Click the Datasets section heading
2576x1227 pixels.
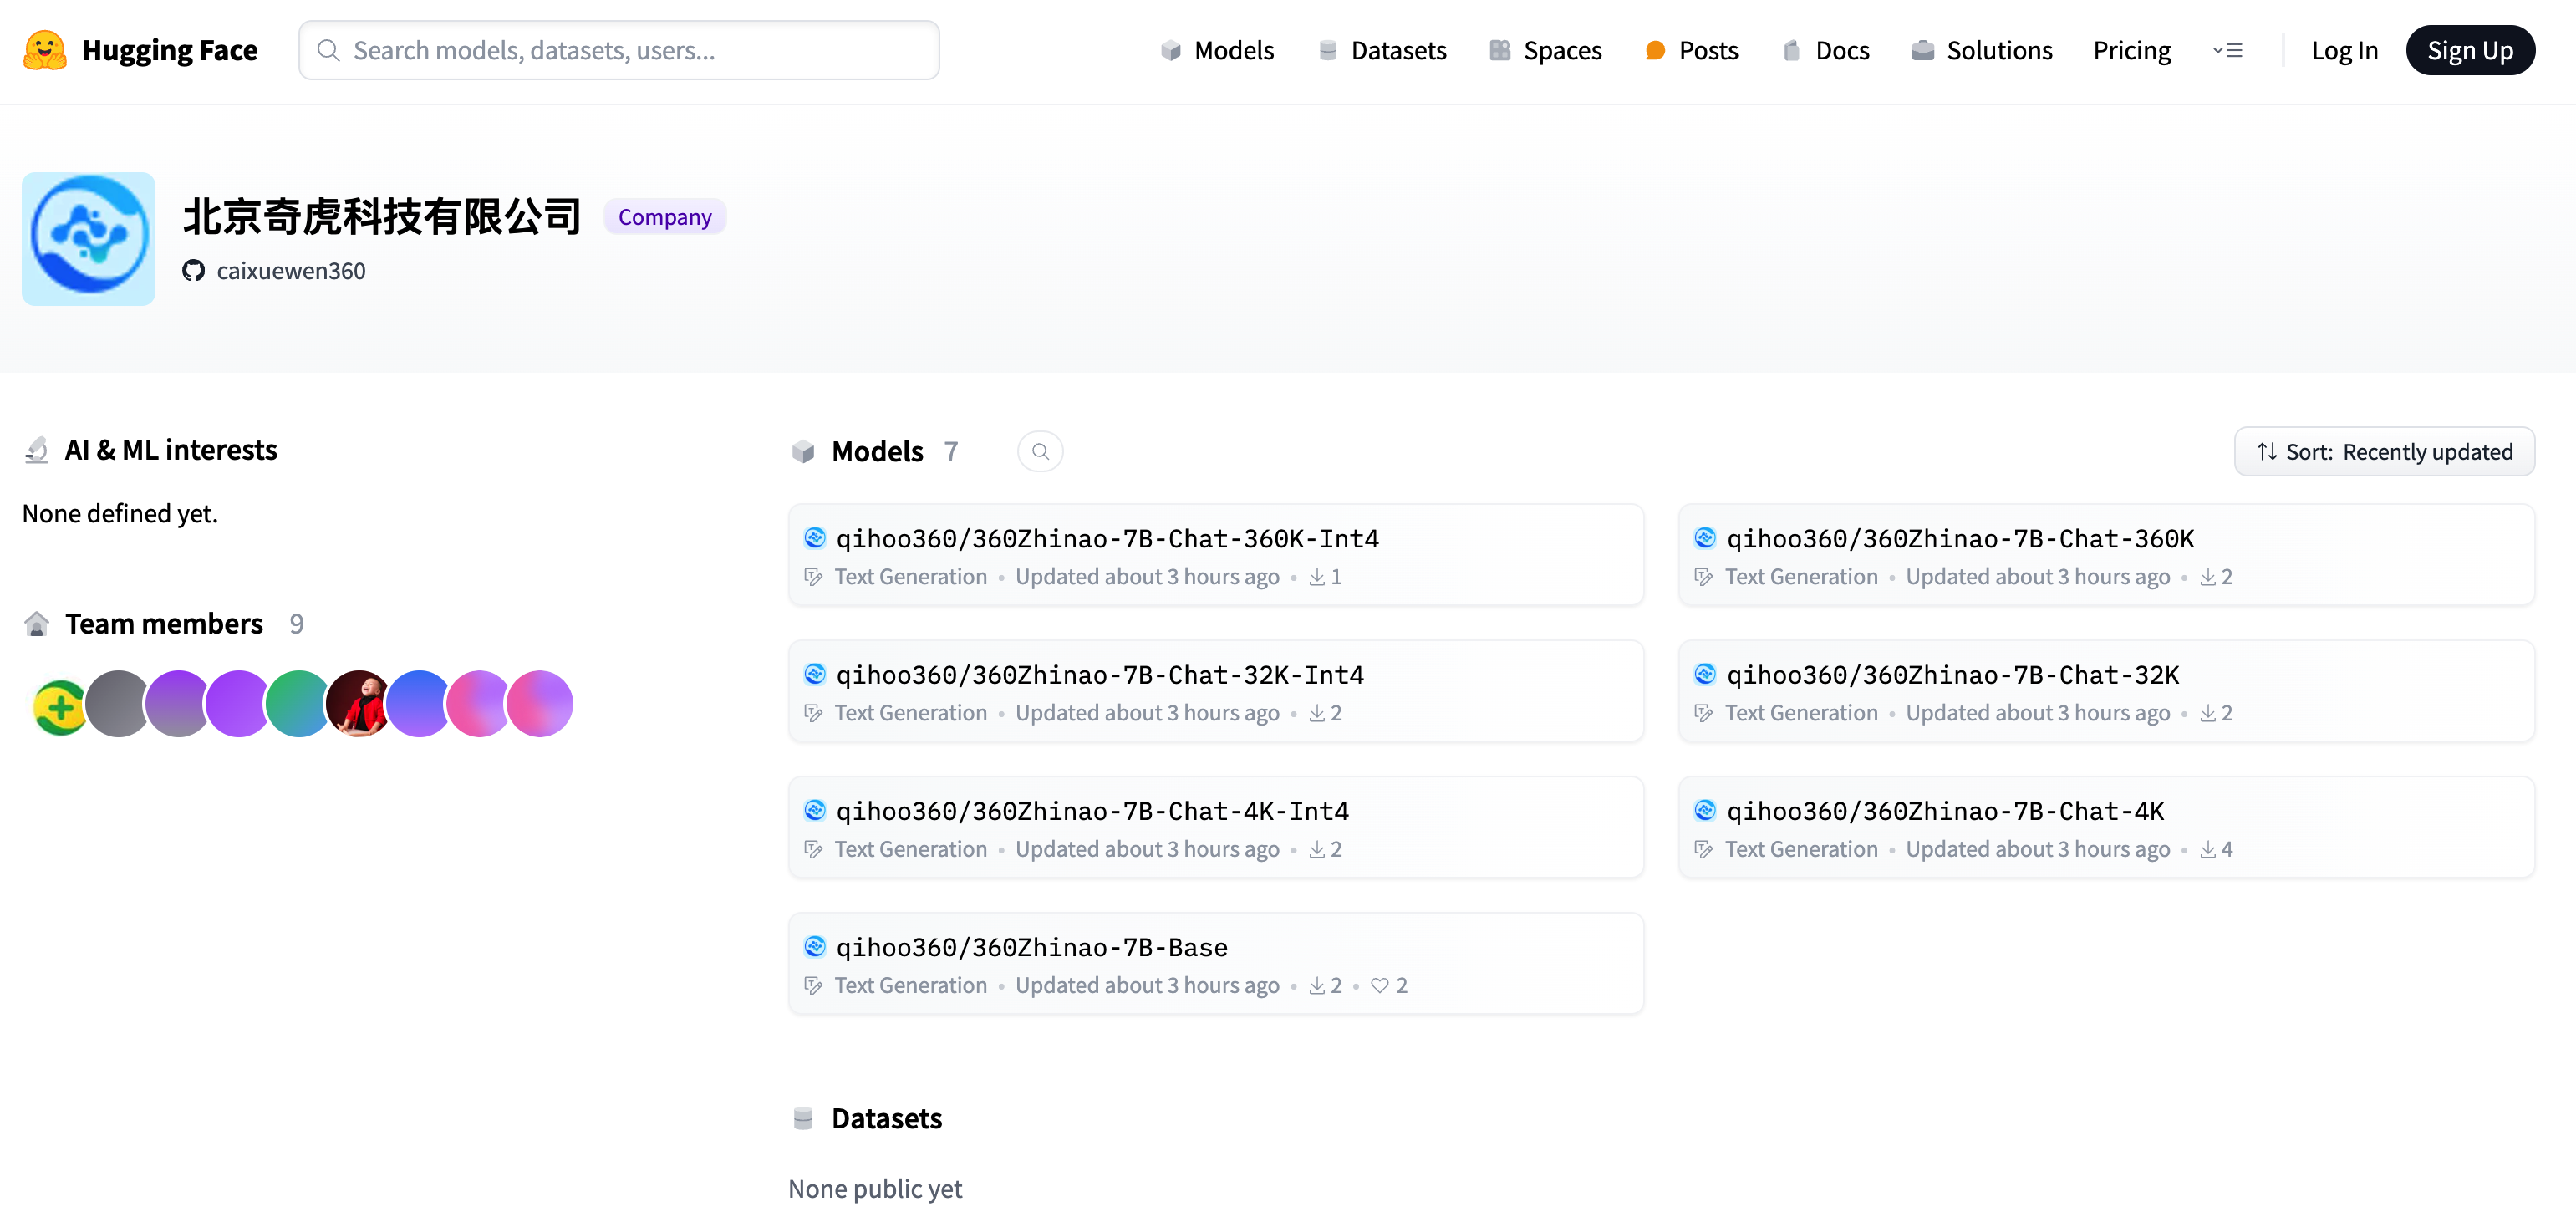886,1118
